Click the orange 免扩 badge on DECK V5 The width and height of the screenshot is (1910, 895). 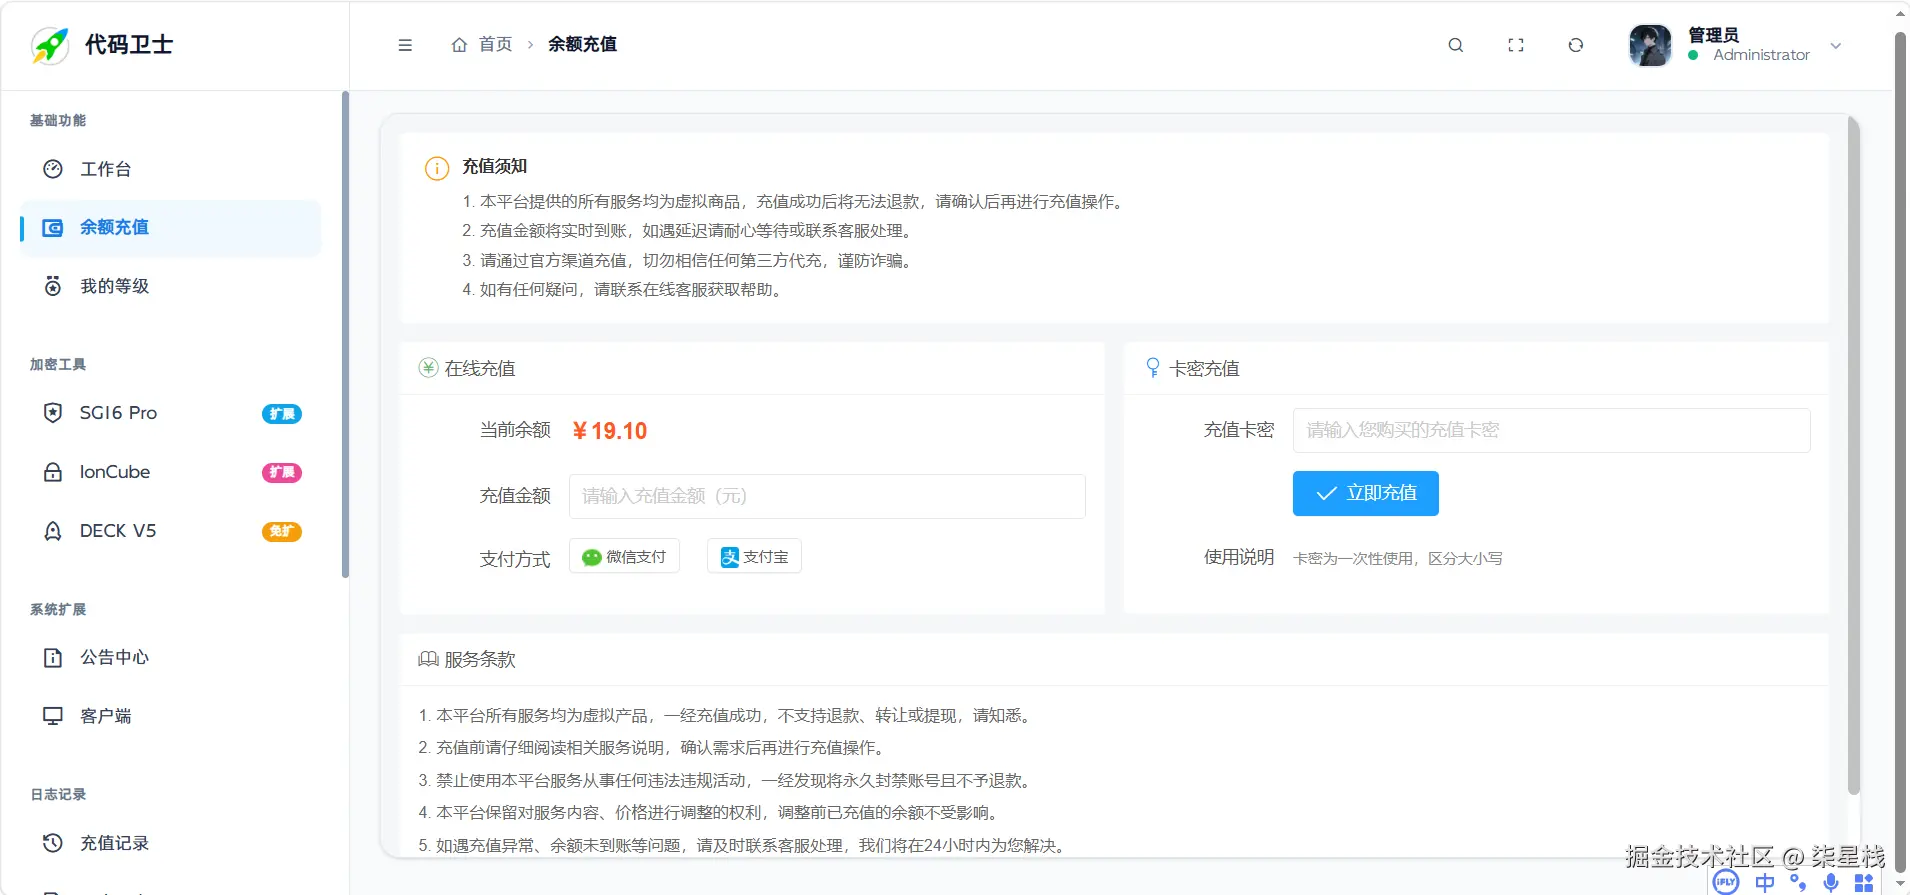pyautogui.click(x=282, y=531)
